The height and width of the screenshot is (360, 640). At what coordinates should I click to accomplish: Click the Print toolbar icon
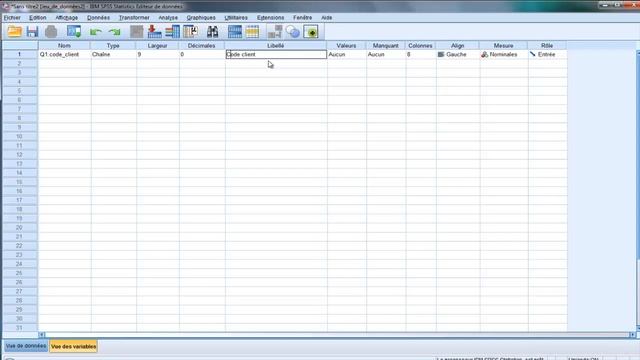[51, 31]
